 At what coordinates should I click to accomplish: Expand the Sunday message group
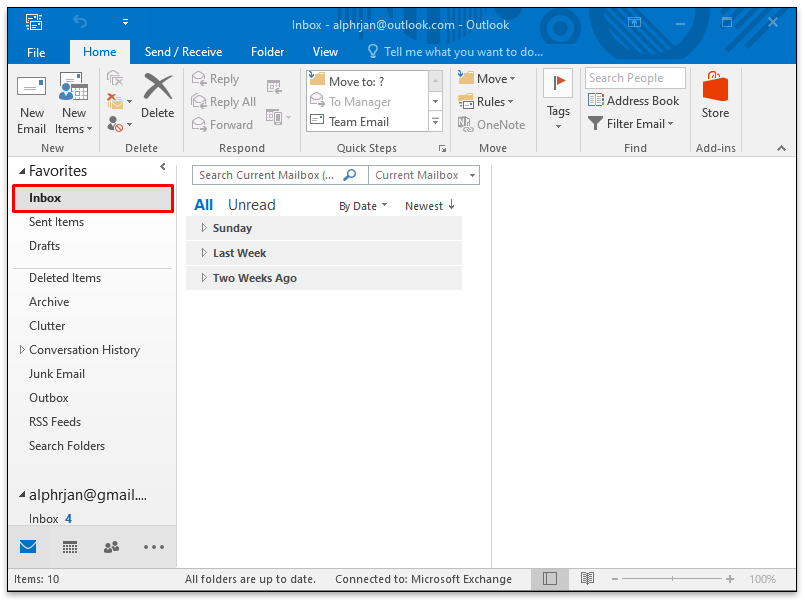[x=204, y=228]
